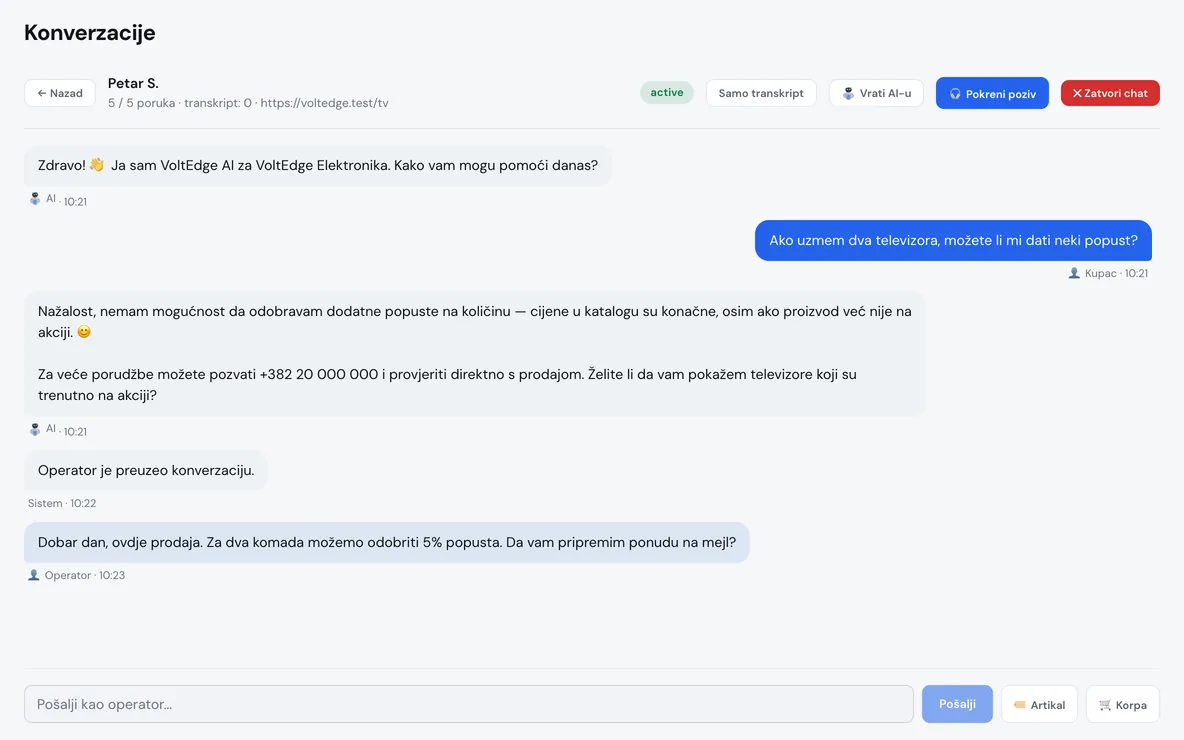Click the ticket icon in Artikal button
The height and width of the screenshot is (740, 1184).
tap(1019, 705)
